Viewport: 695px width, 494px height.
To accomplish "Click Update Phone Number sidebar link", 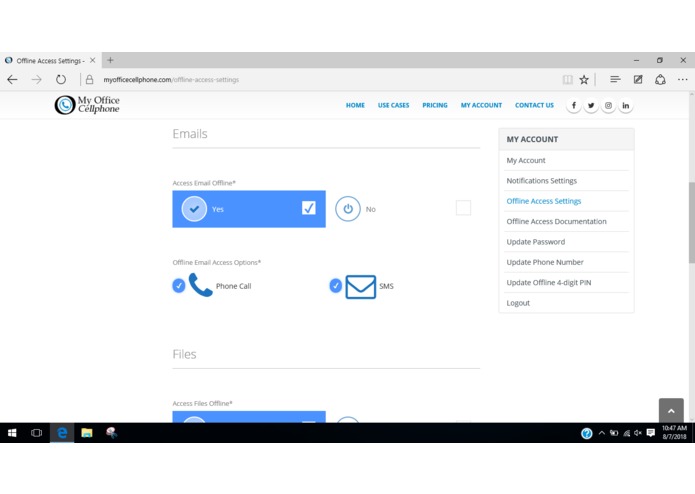I will 545,262.
